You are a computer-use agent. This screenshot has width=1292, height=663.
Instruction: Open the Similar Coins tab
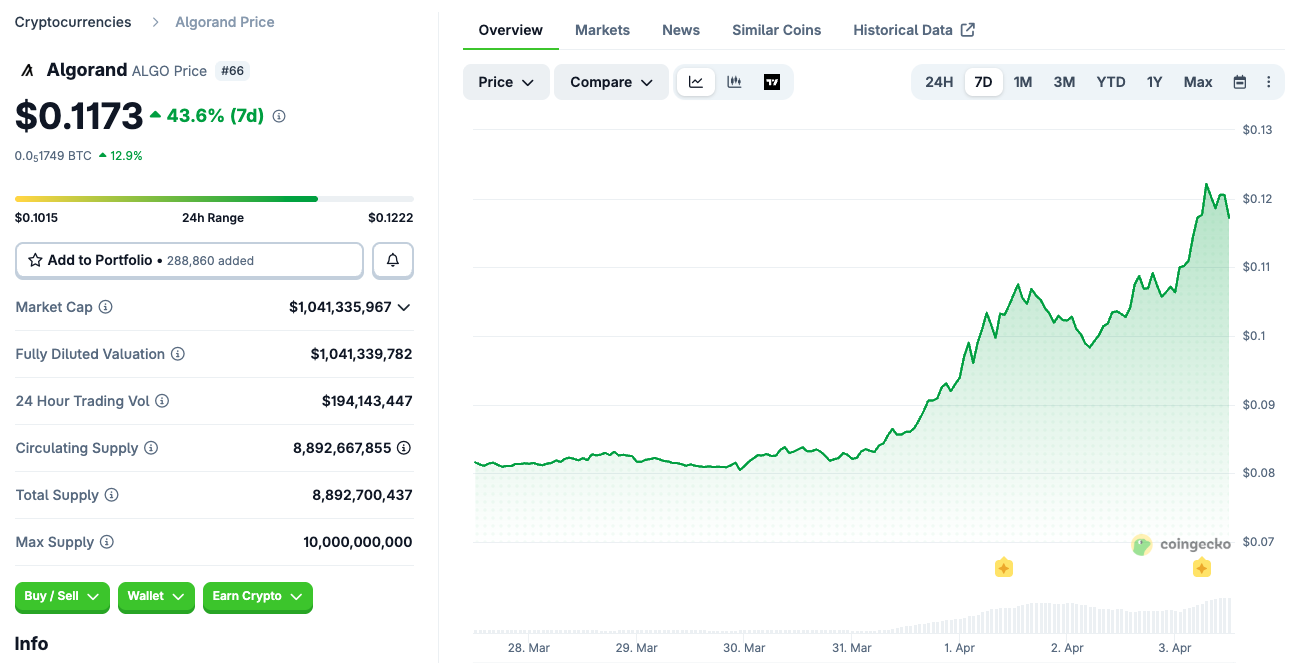(x=776, y=29)
